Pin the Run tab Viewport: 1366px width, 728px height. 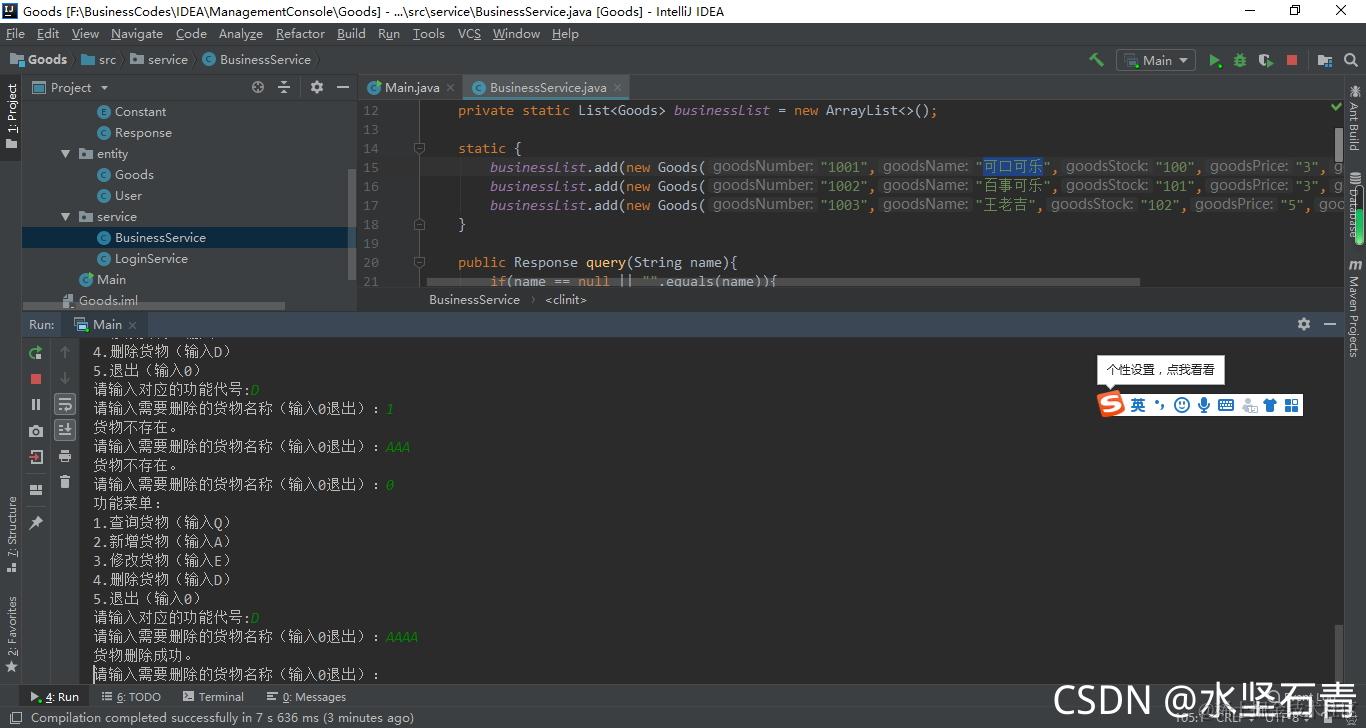pyautogui.click(x=36, y=523)
